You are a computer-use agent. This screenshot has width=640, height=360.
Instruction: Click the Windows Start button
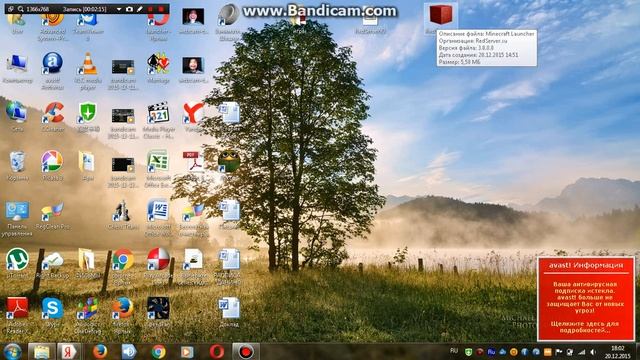click(13, 351)
